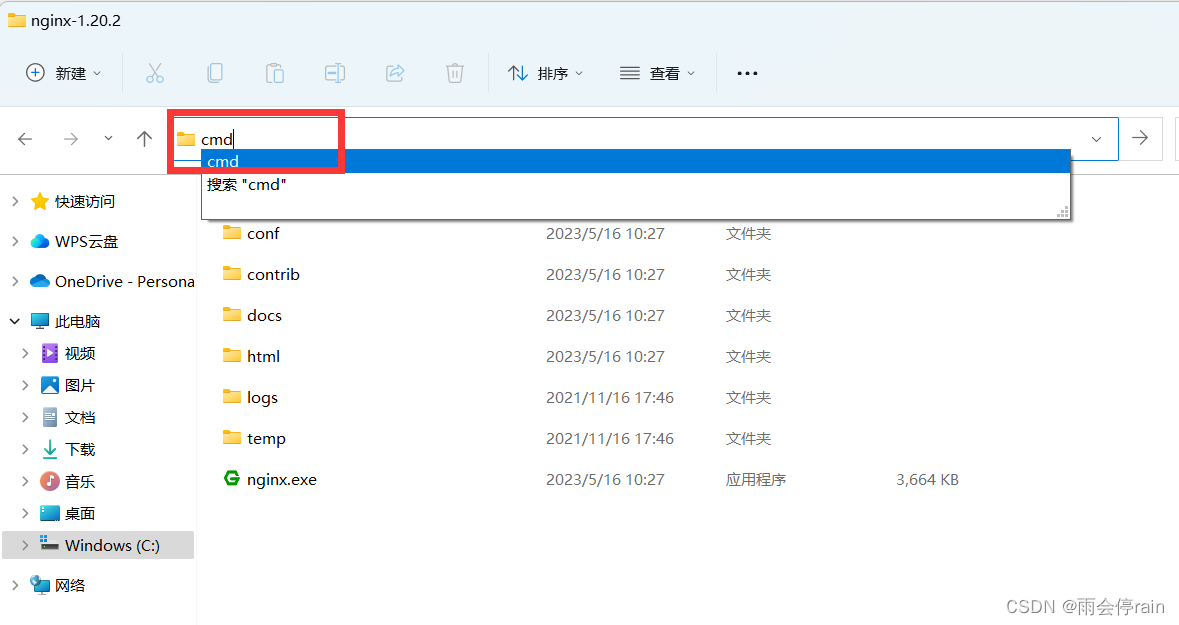Expand the WPS云盘 tree node
1179x625 pixels.
pyautogui.click(x=15, y=241)
